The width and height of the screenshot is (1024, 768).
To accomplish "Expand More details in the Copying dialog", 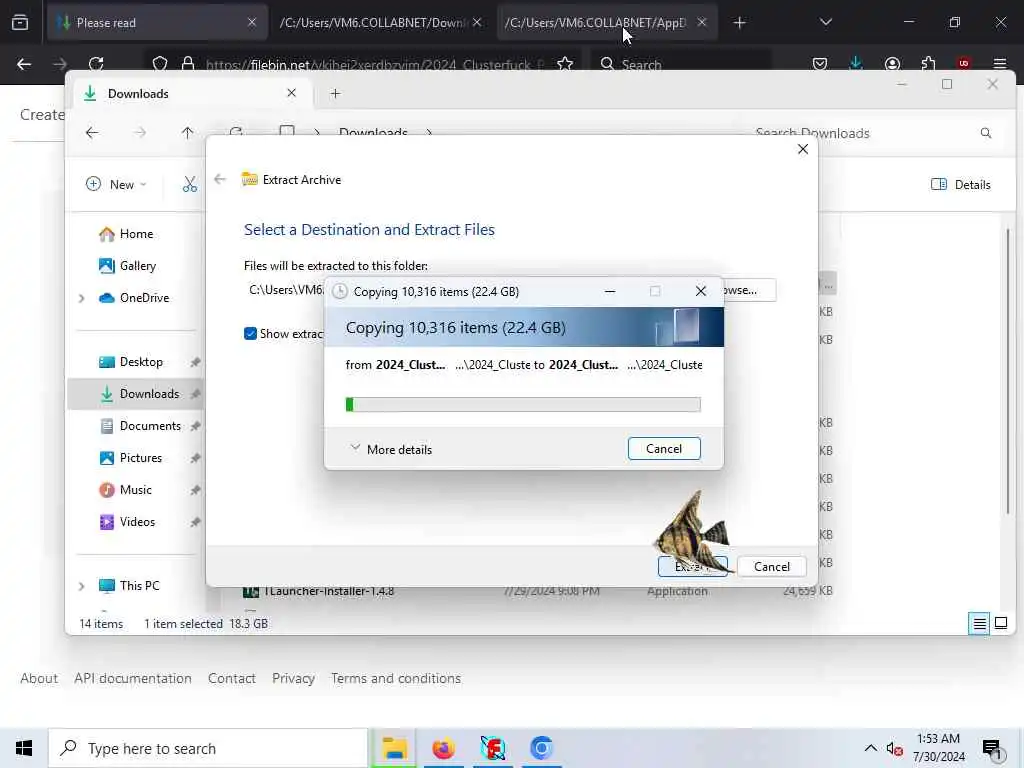I will coord(391,449).
